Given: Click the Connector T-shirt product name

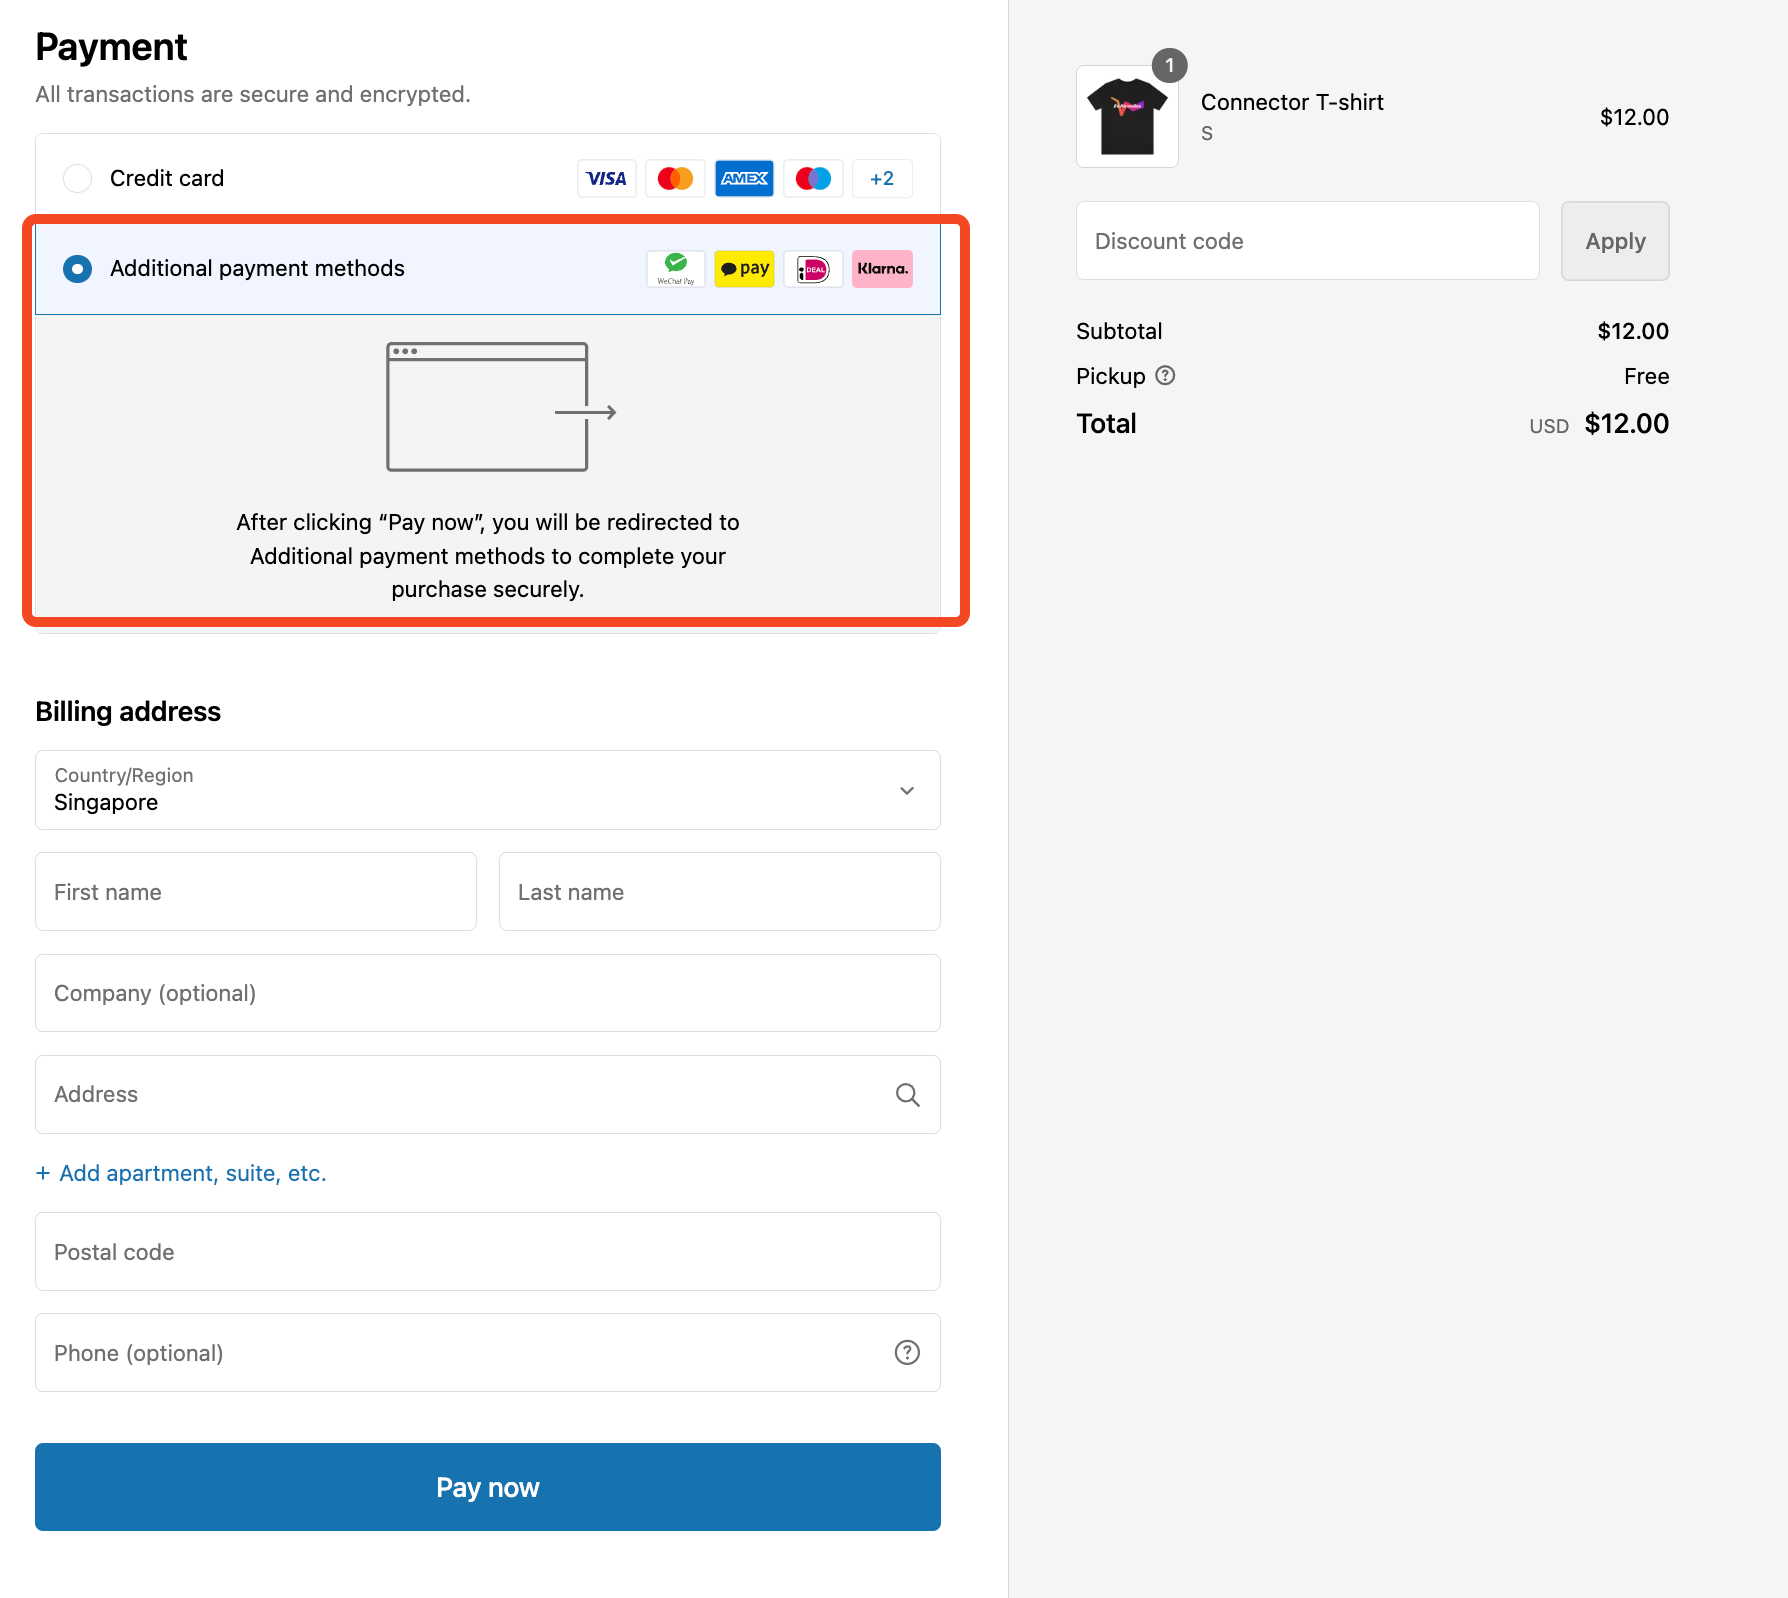Looking at the screenshot, I should [x=1292, y=102].
